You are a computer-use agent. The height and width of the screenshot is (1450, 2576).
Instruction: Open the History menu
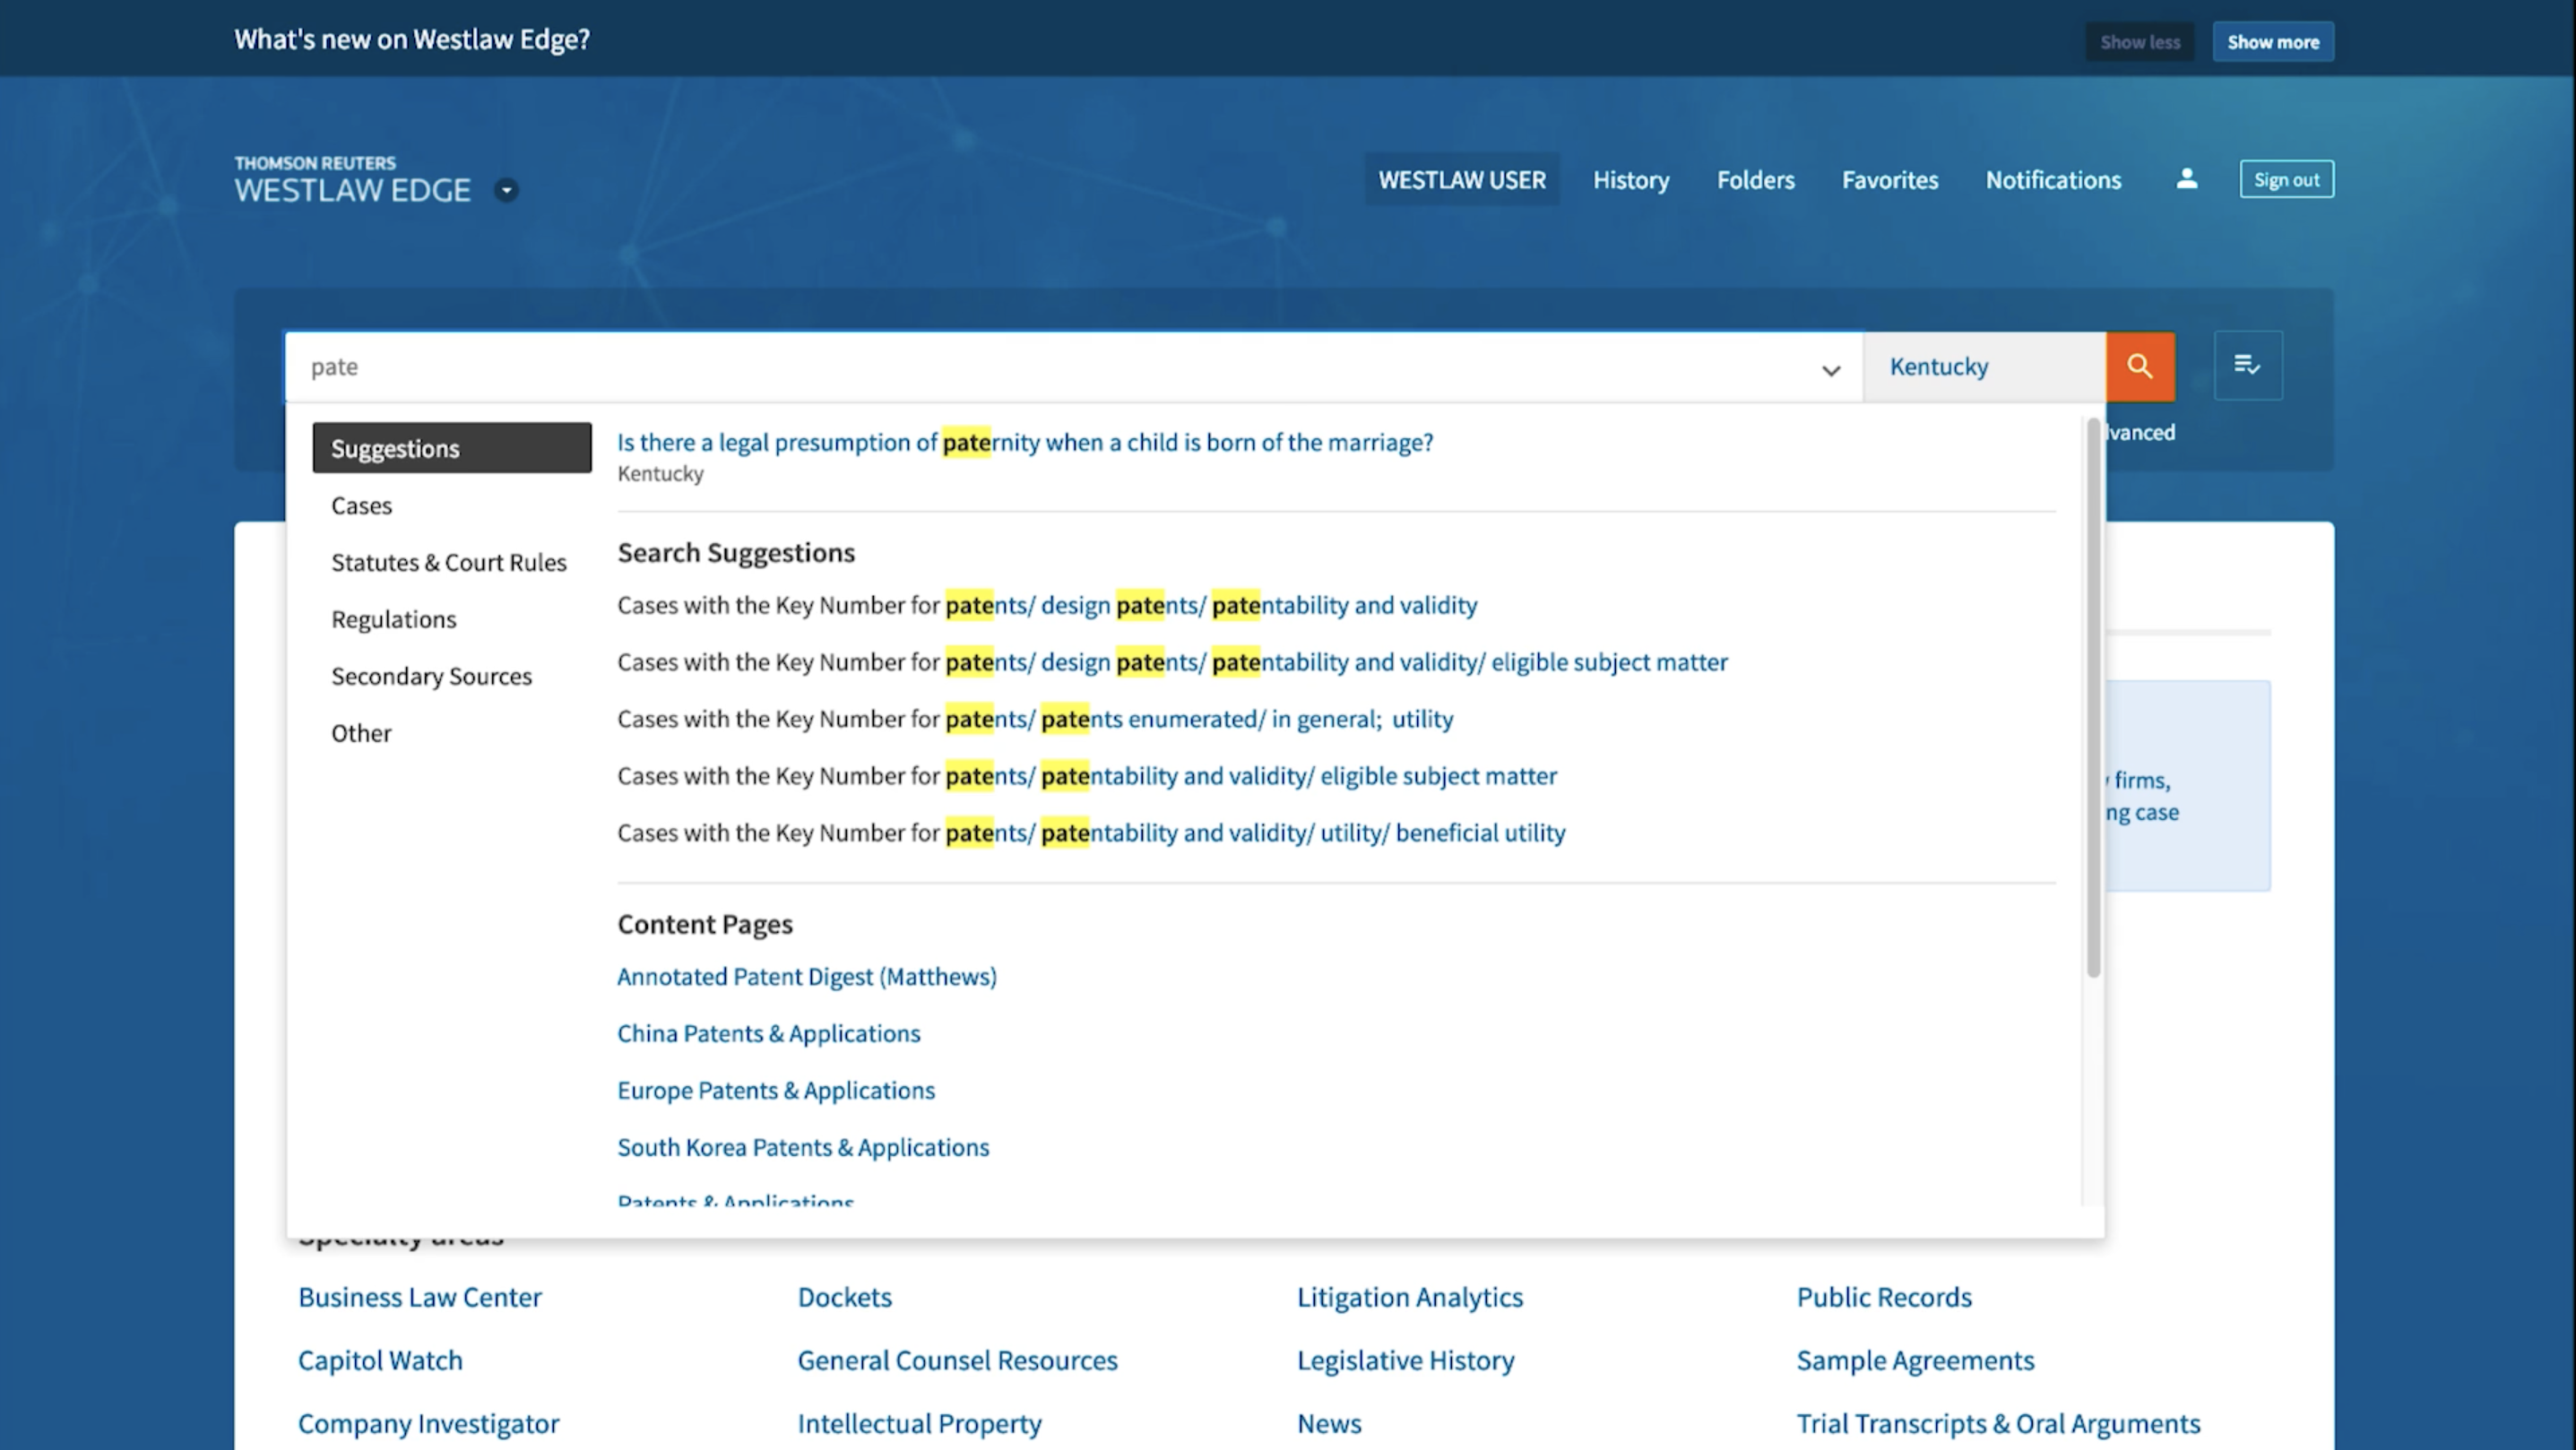[x=1630, y=180]
